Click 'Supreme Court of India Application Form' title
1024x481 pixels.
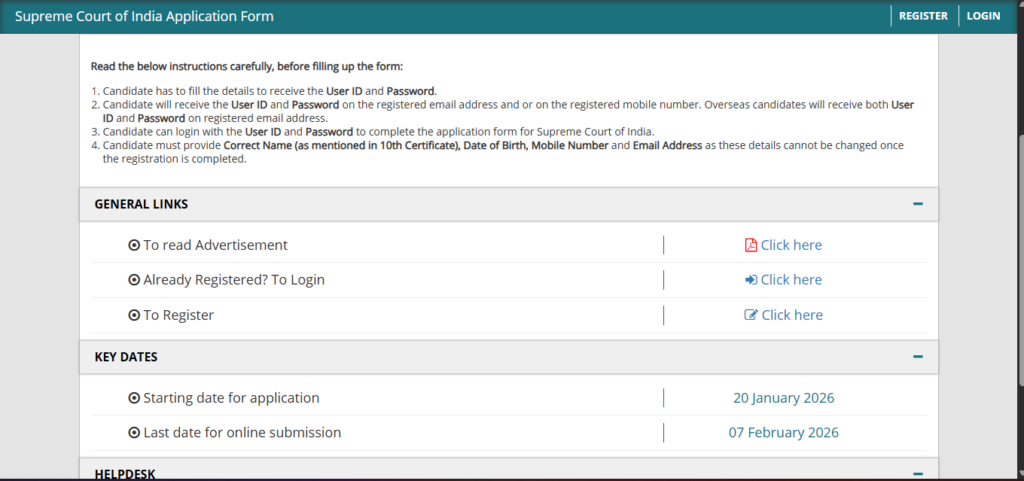click(x=144, y=16)
